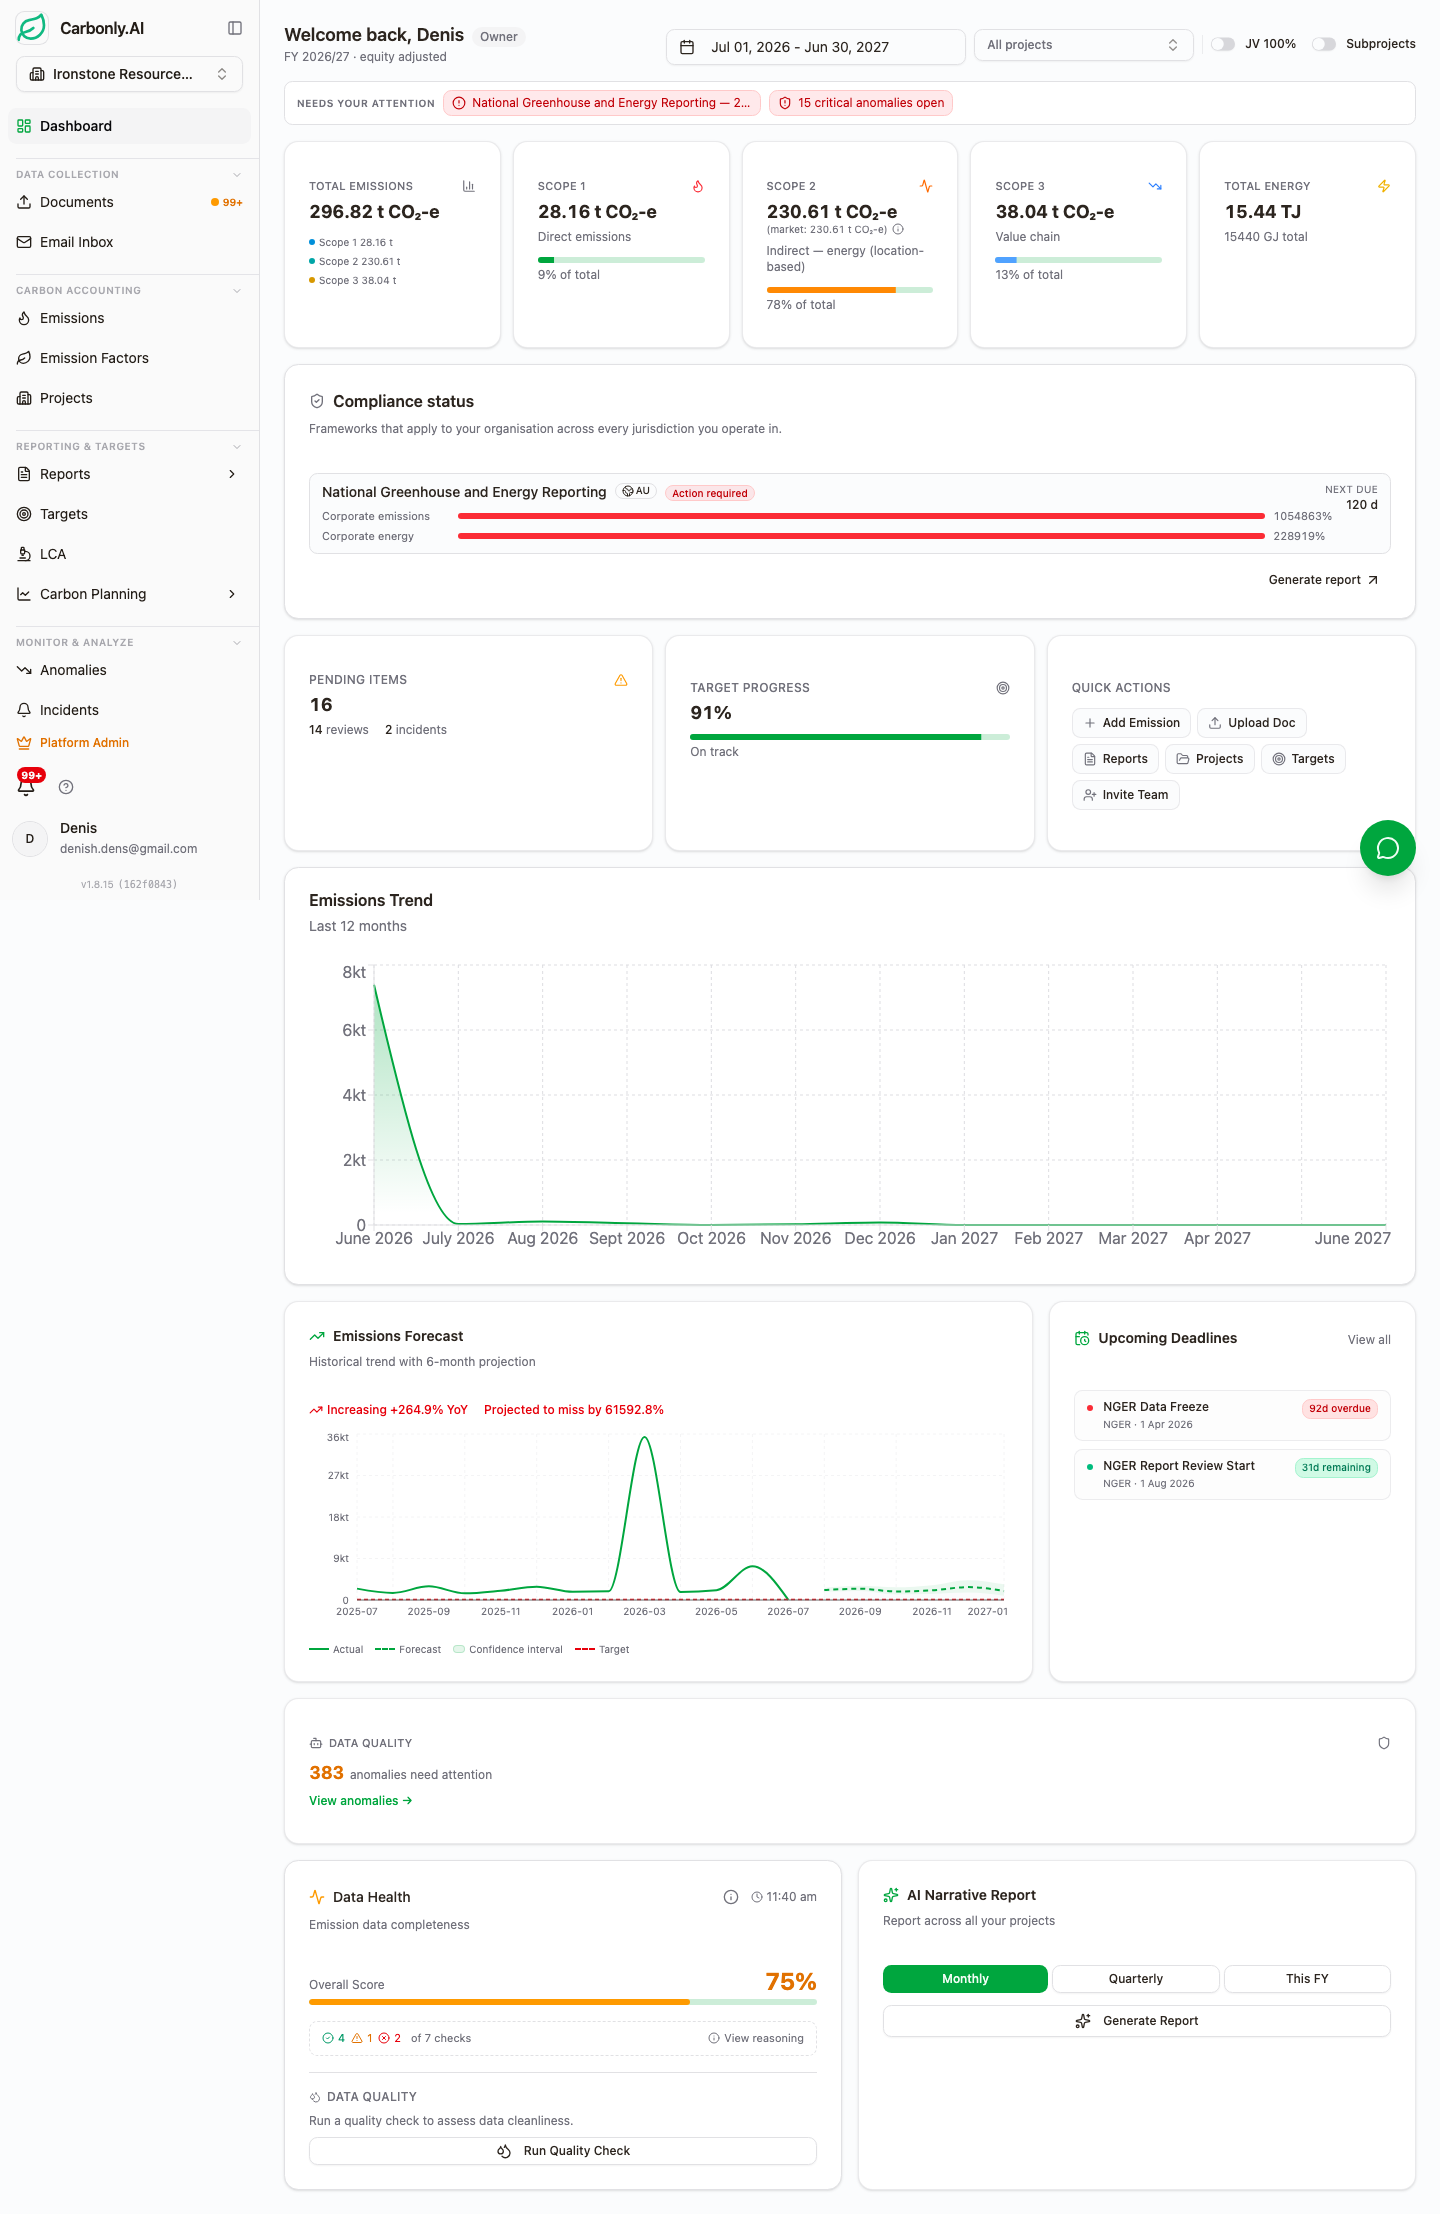Toggle the JV 100% switch

(x=1222, y=44)
